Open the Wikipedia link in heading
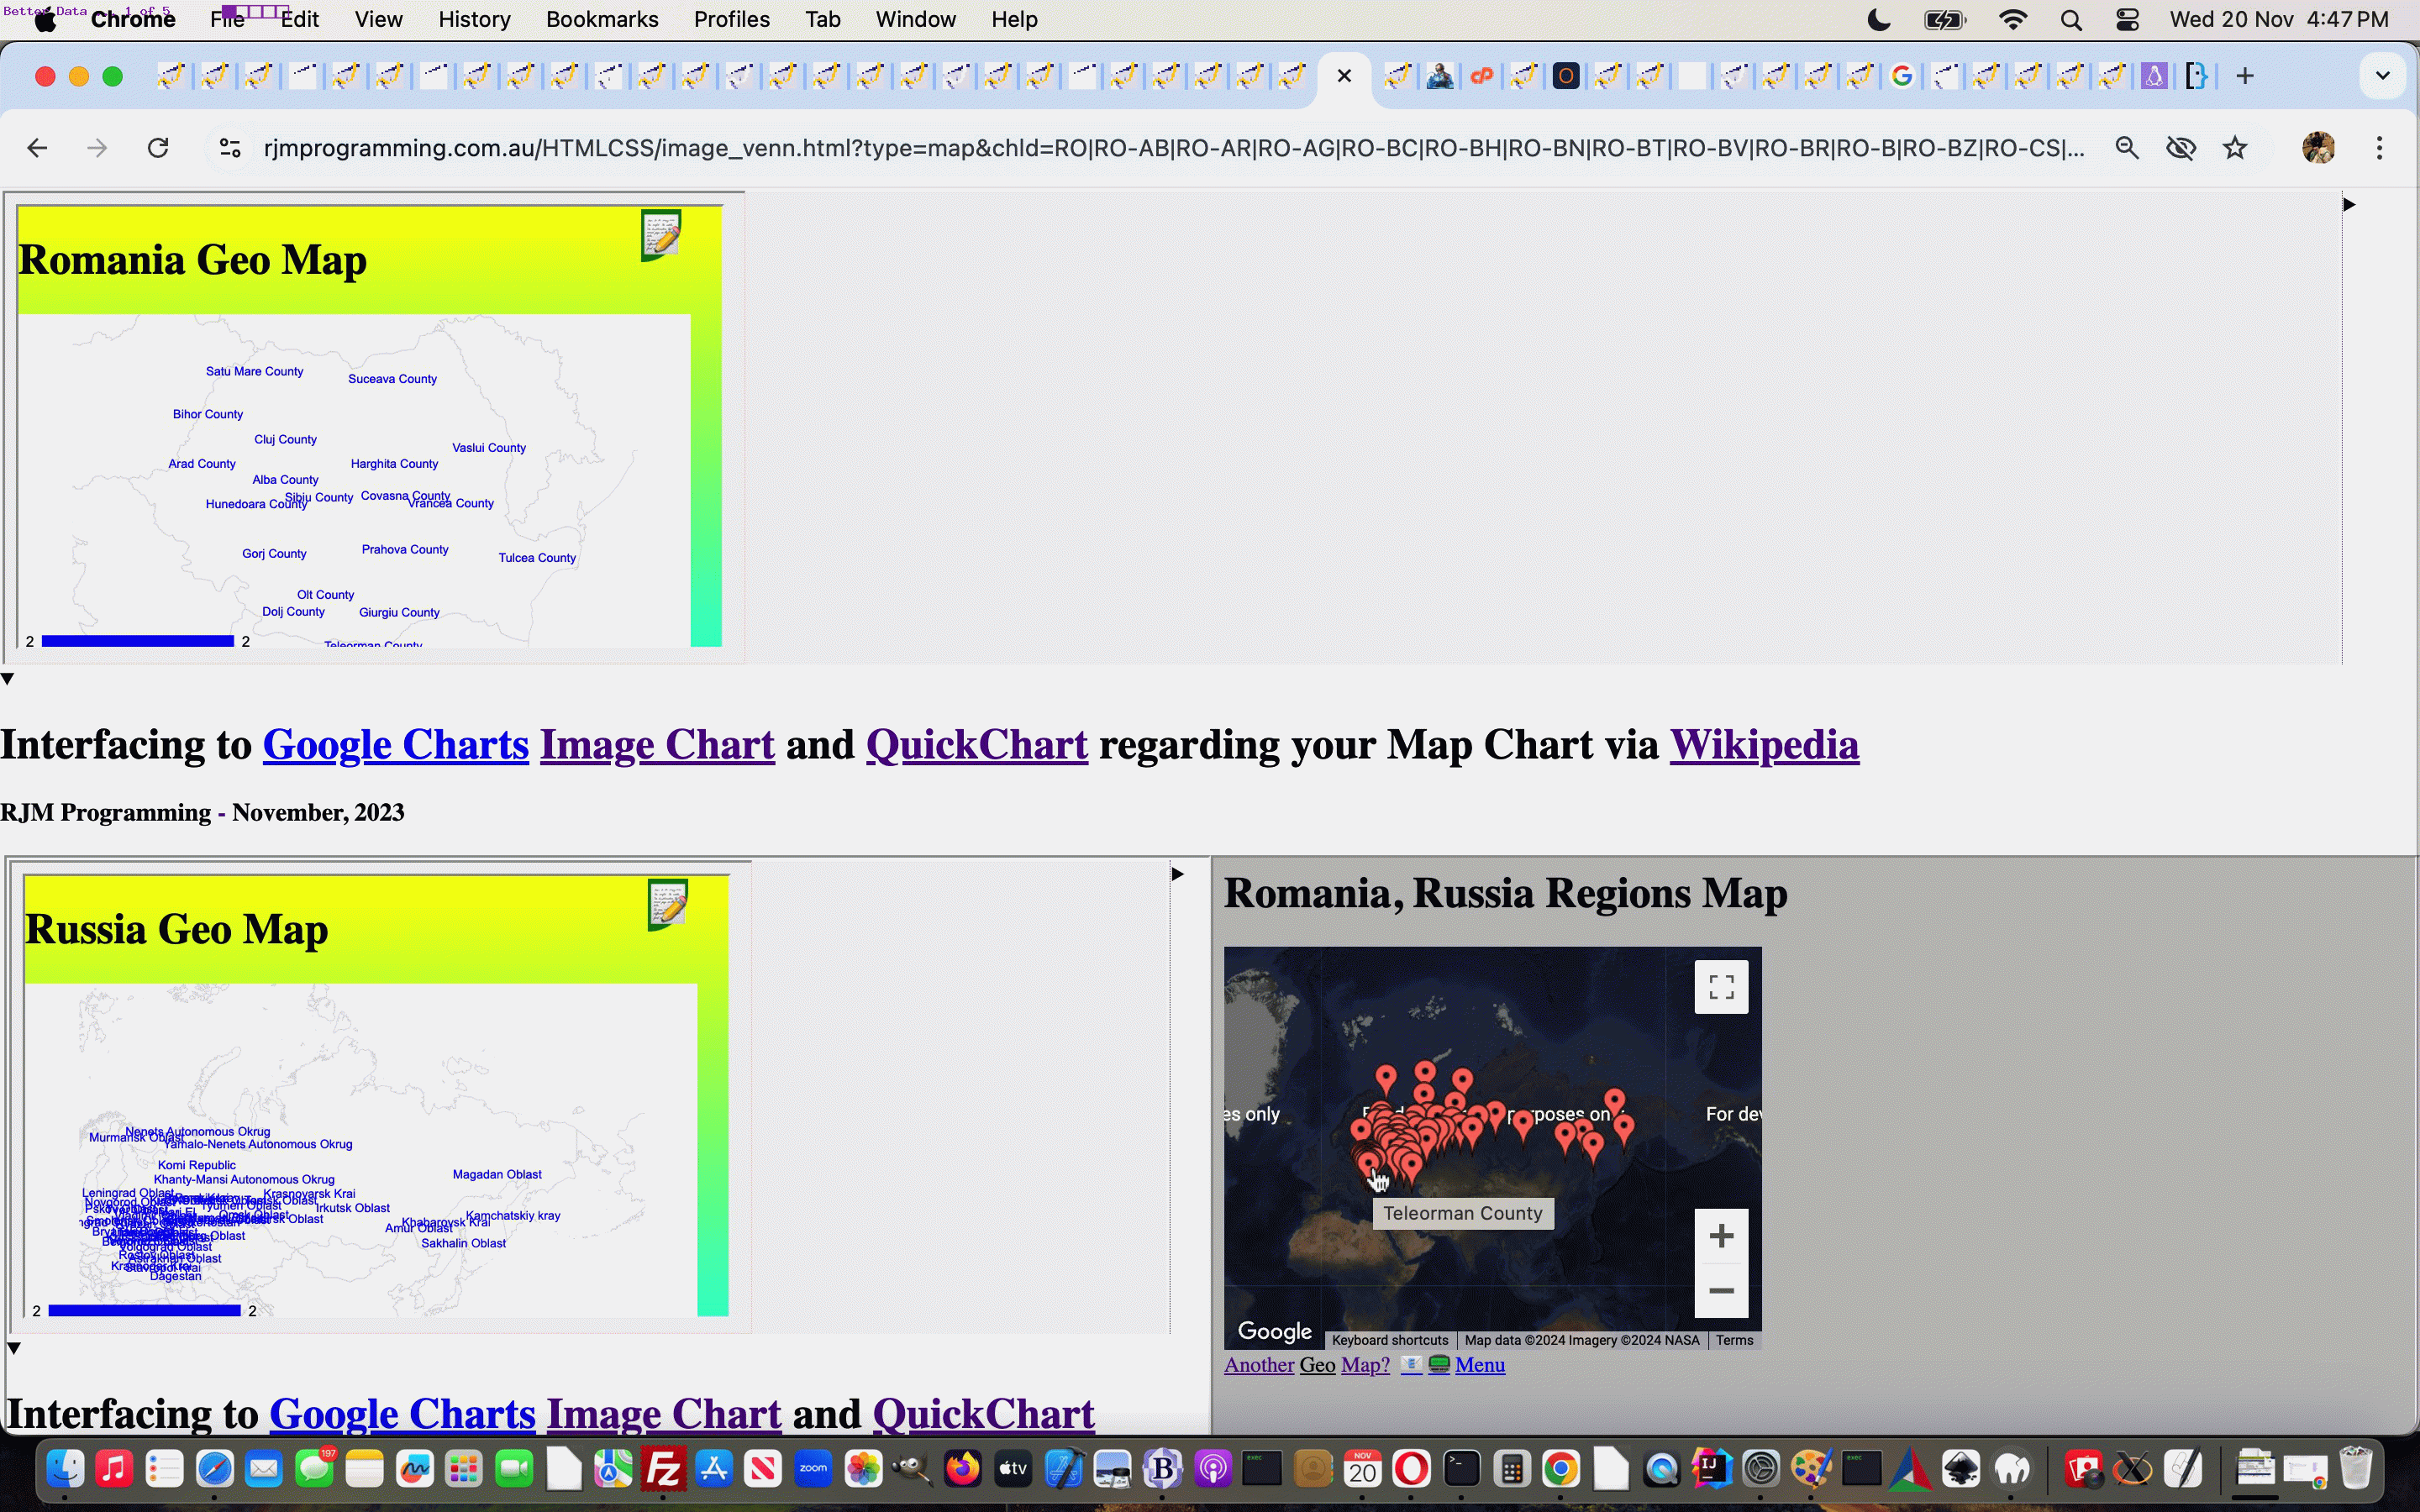This screenshot has height=1512, width=2420. point(1763,745)
